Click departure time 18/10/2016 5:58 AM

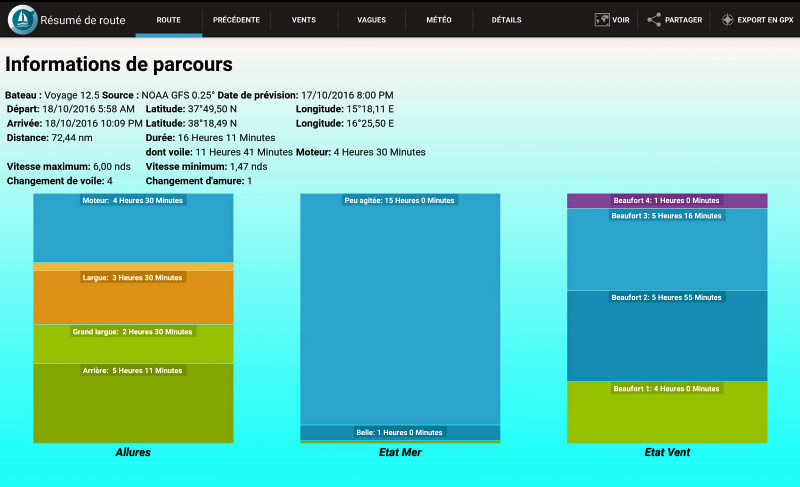88,109
